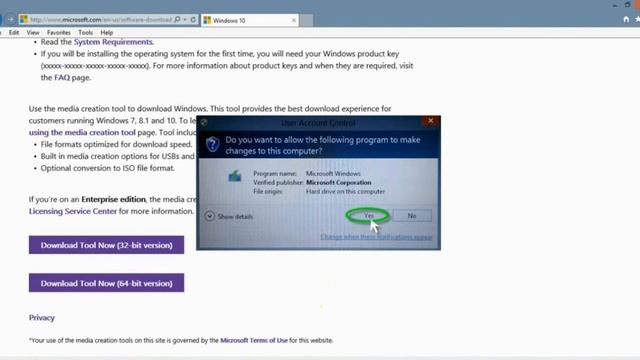Select the Windows 10 browser tab
This screenshot has height=360, width=640.
tap(250, 20)
